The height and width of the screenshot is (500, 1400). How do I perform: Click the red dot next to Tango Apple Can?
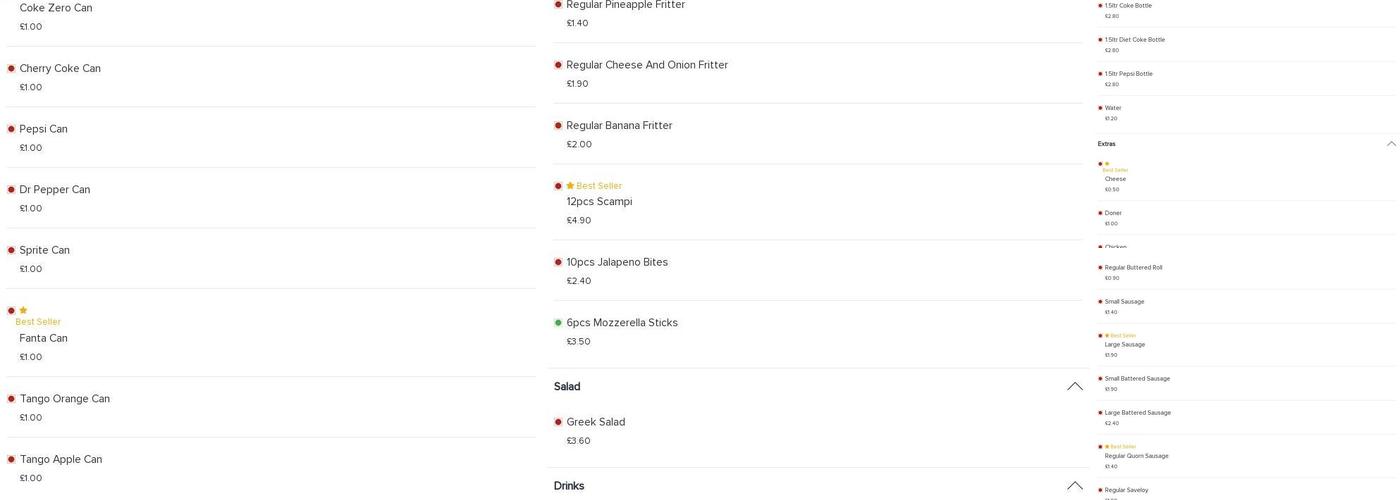pos(11,460)
